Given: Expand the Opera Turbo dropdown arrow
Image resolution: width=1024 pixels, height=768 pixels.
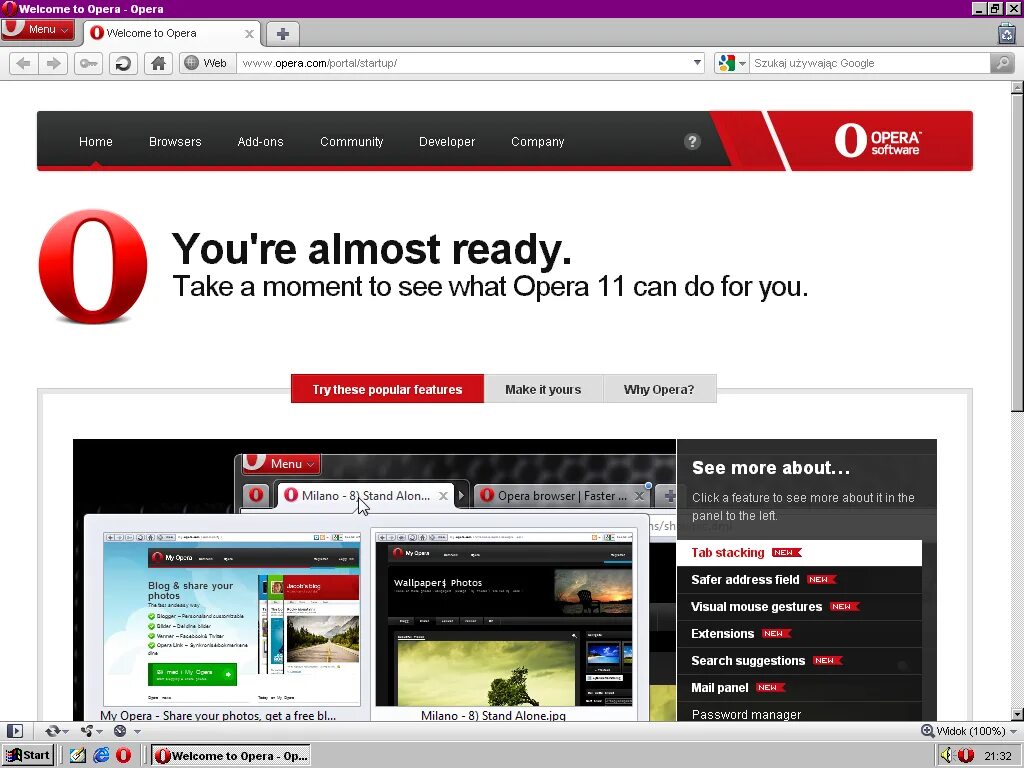Looking at the screenshot, I should (x=137, y=731).
